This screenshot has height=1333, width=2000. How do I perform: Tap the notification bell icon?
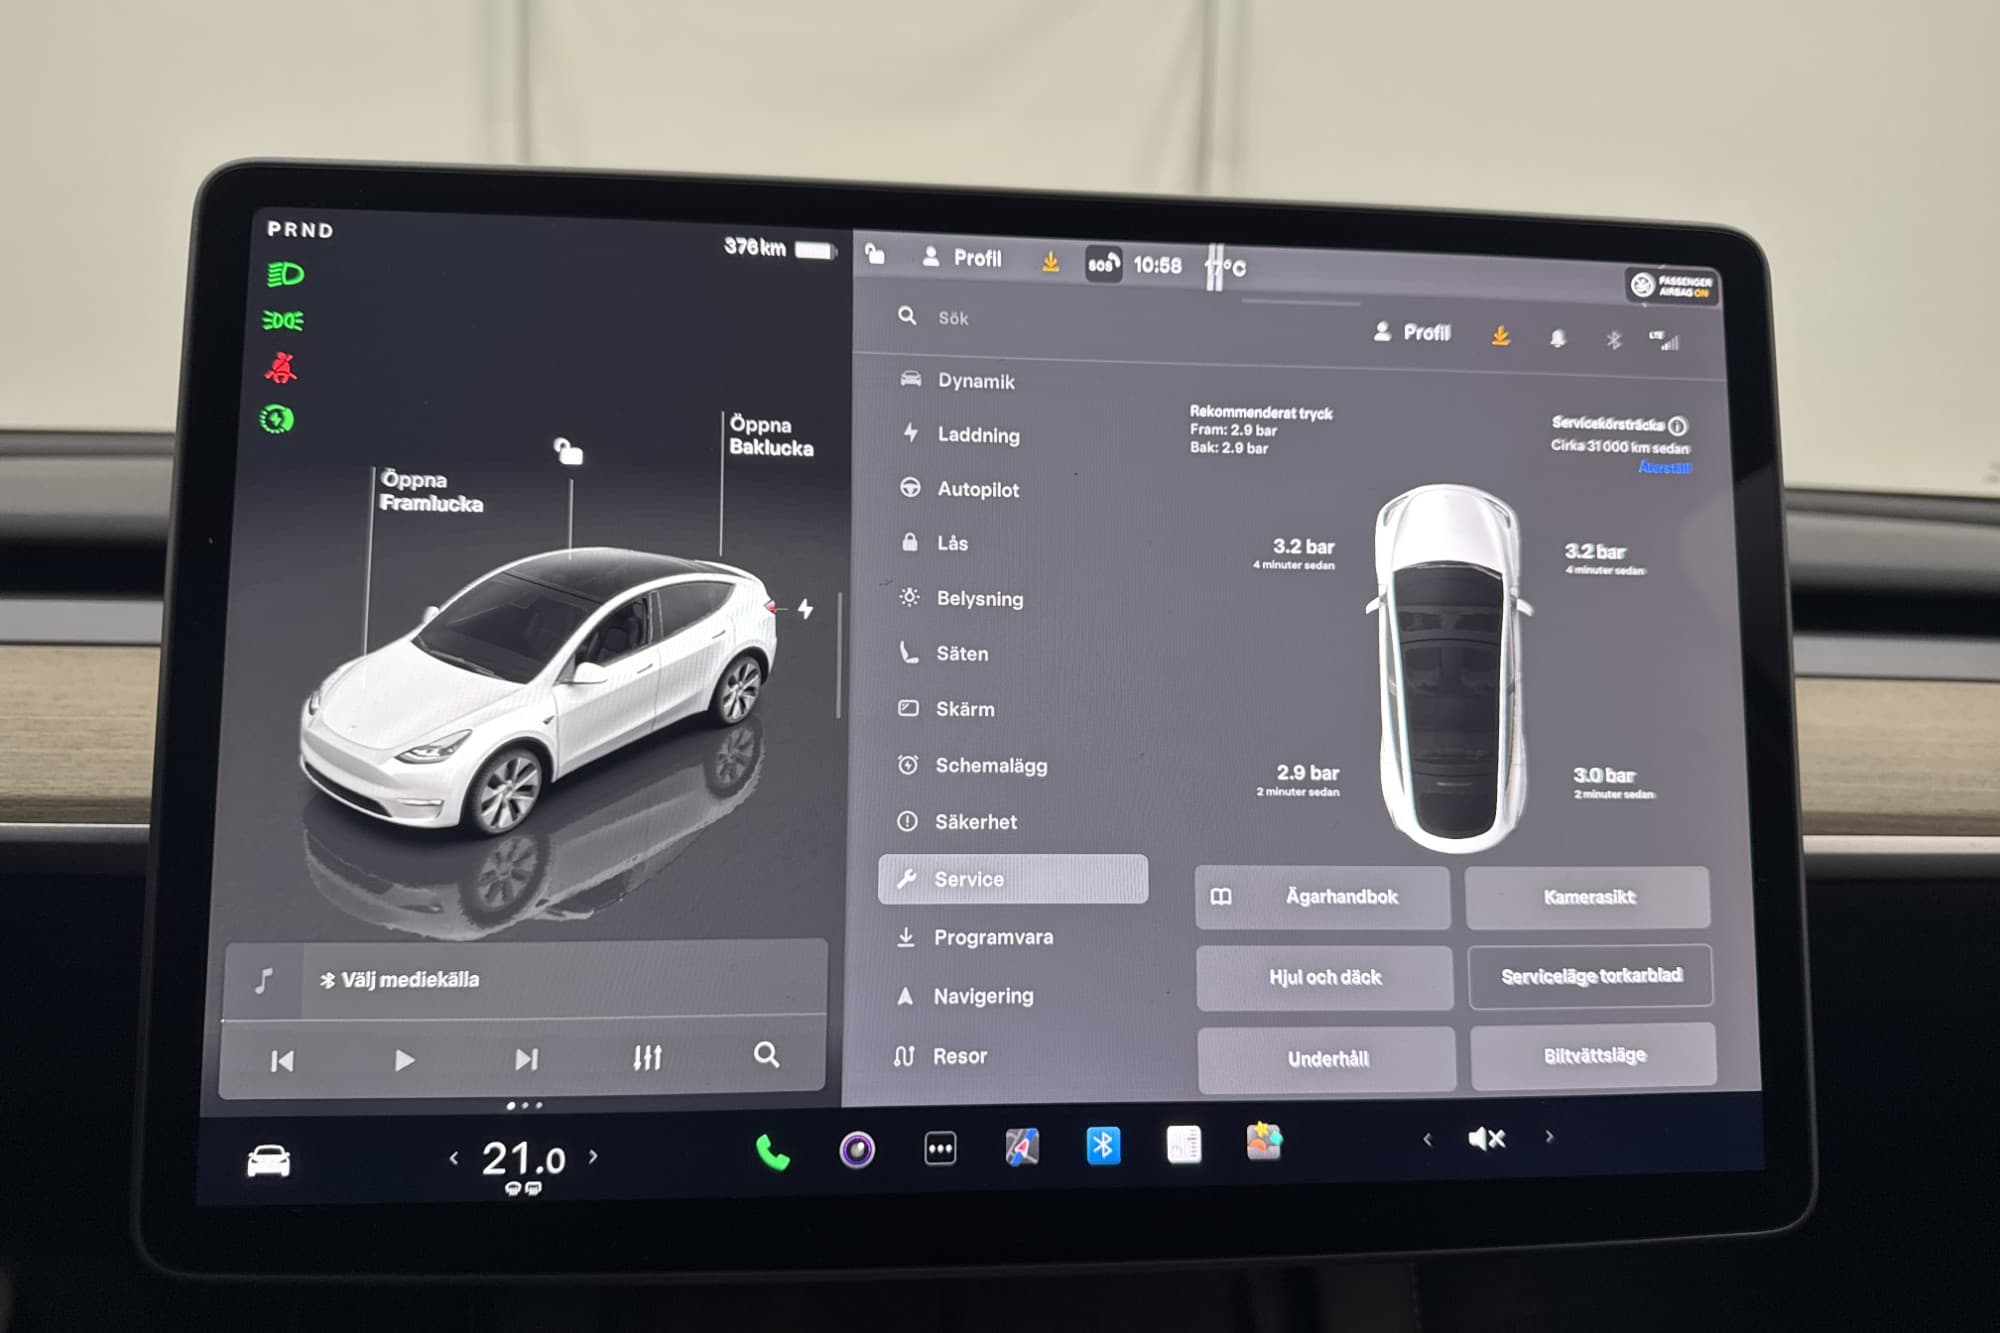click(1557, 338)
